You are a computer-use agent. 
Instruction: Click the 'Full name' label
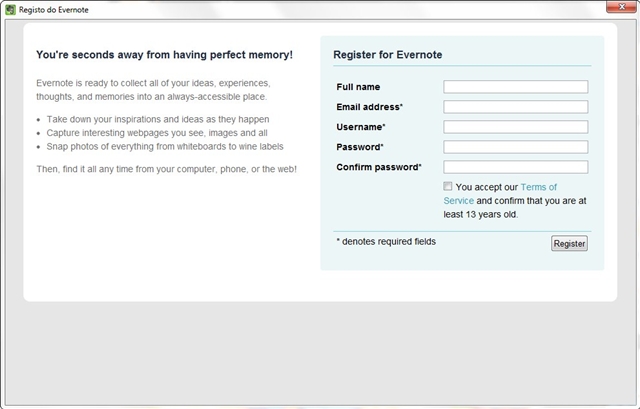pyautogui.click(x=358, y=87)
